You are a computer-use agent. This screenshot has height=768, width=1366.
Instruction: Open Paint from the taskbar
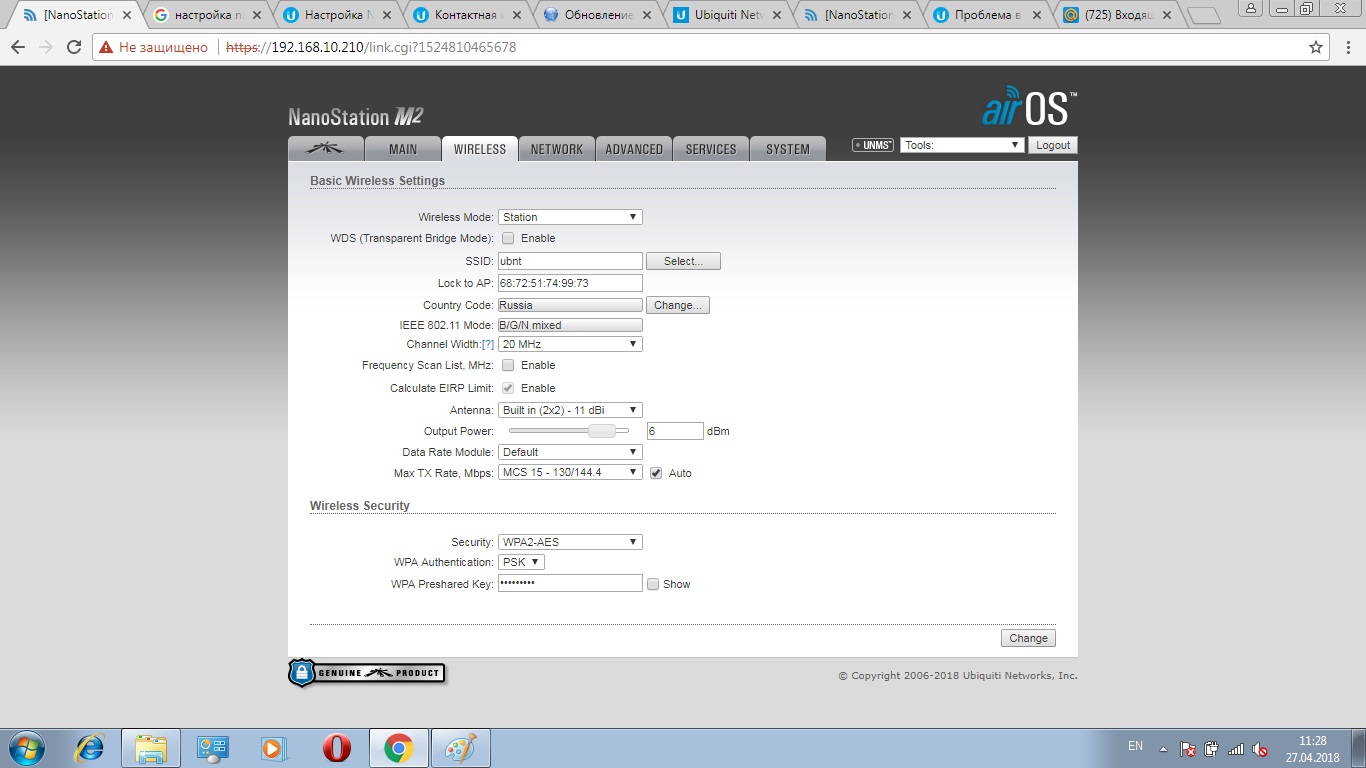coord(461,748)
